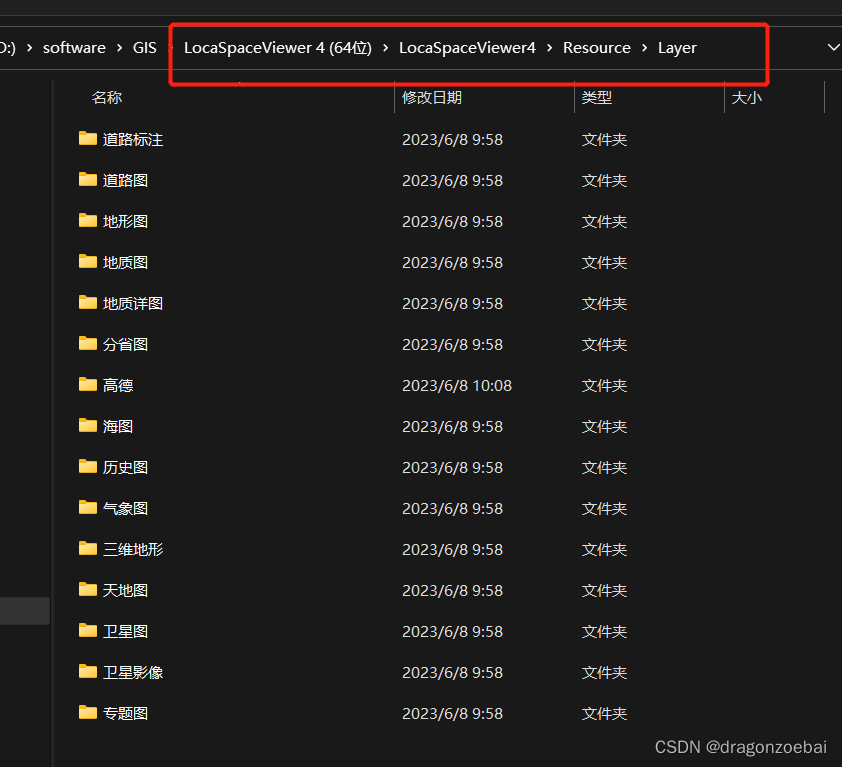The height and width of the screenshot is (767, 842).
Task: Click the 地质图 folder icon
Action: coord(88,262)
